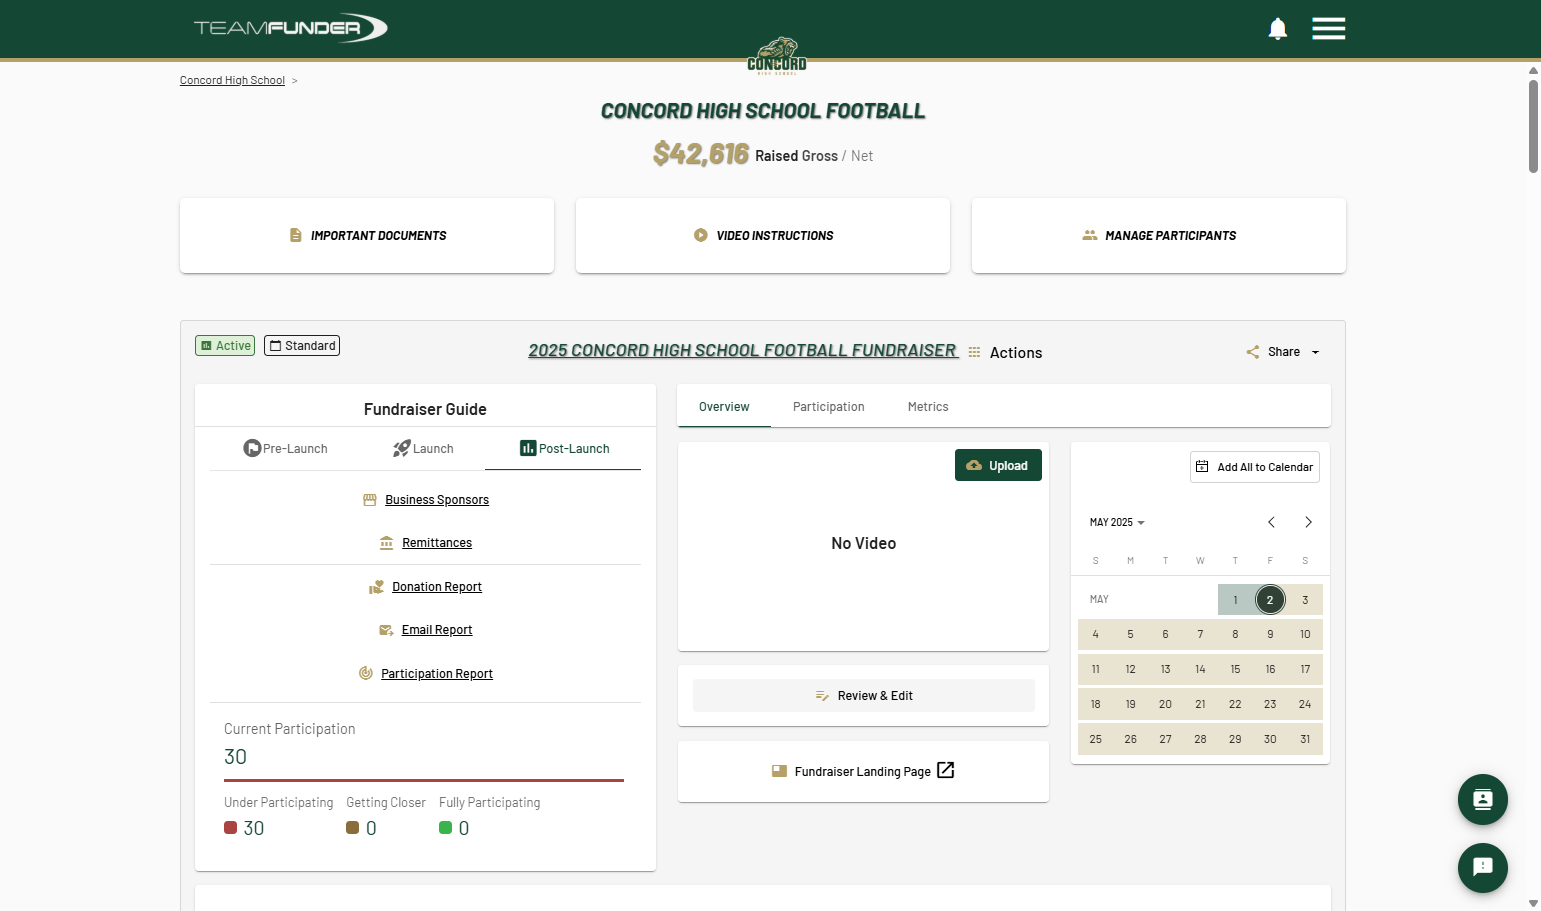
Task: Click the Participation Report target icon
Action: point(366,673)
